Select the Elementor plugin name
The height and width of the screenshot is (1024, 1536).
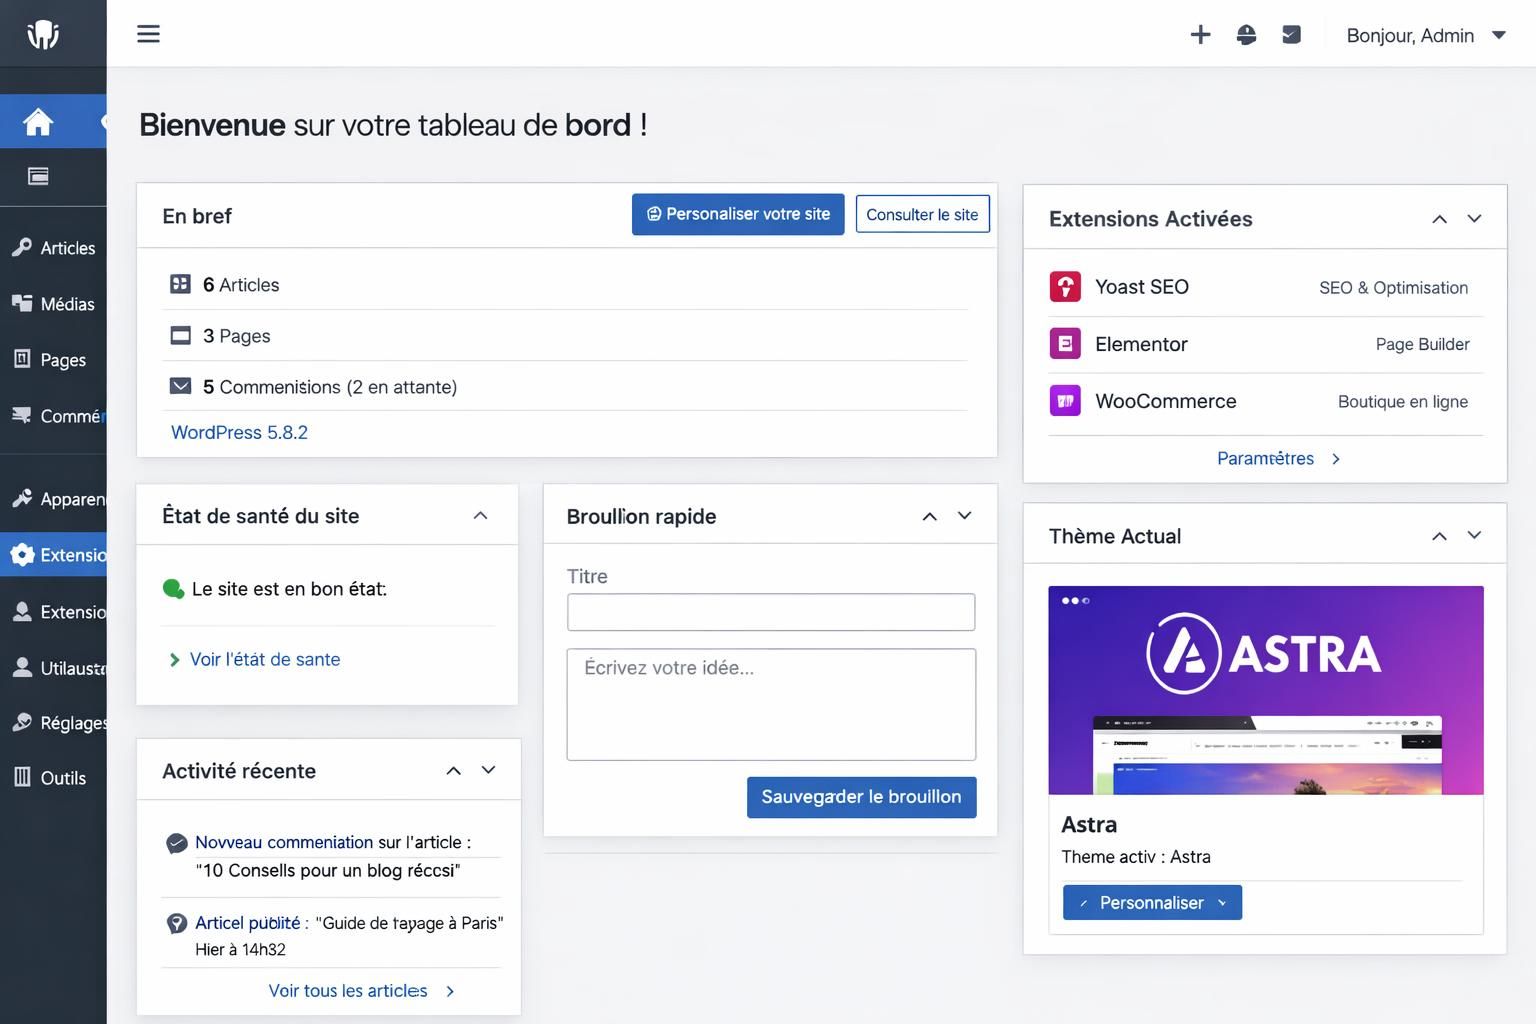click(1141, 344)
